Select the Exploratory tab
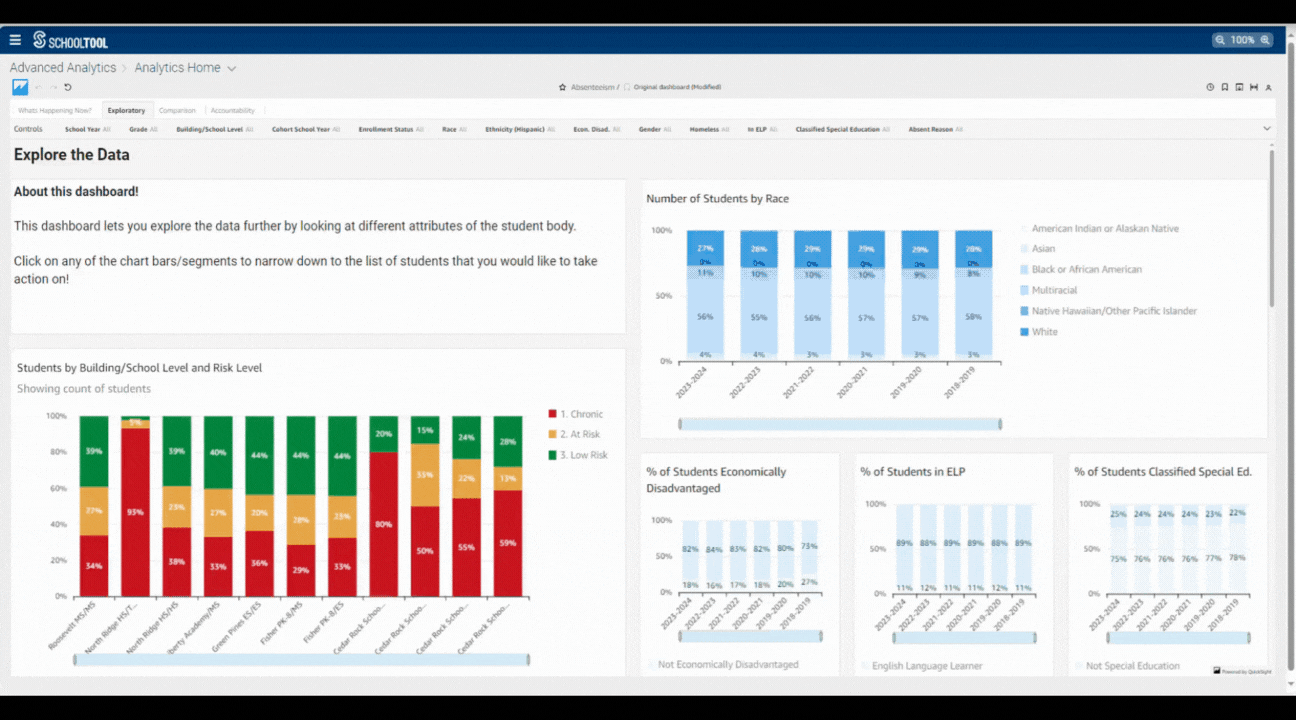 click(126, 110)
